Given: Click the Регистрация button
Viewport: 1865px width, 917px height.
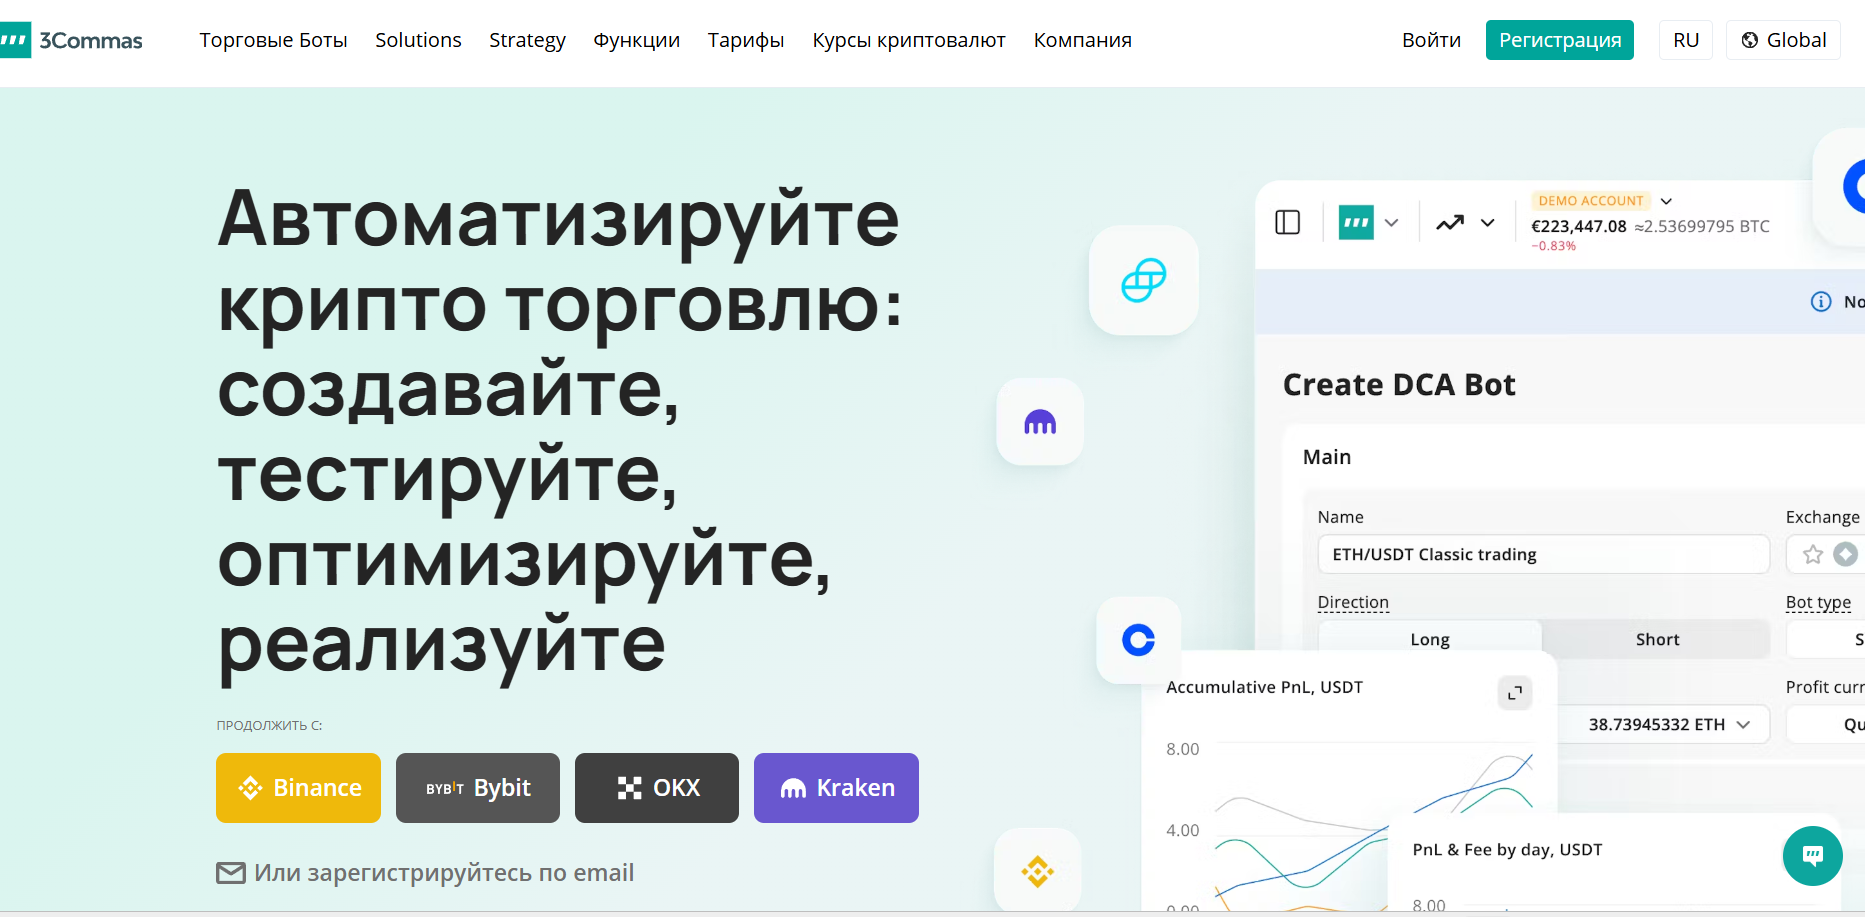Looking at the screenshot, I should coord(1559,40).
